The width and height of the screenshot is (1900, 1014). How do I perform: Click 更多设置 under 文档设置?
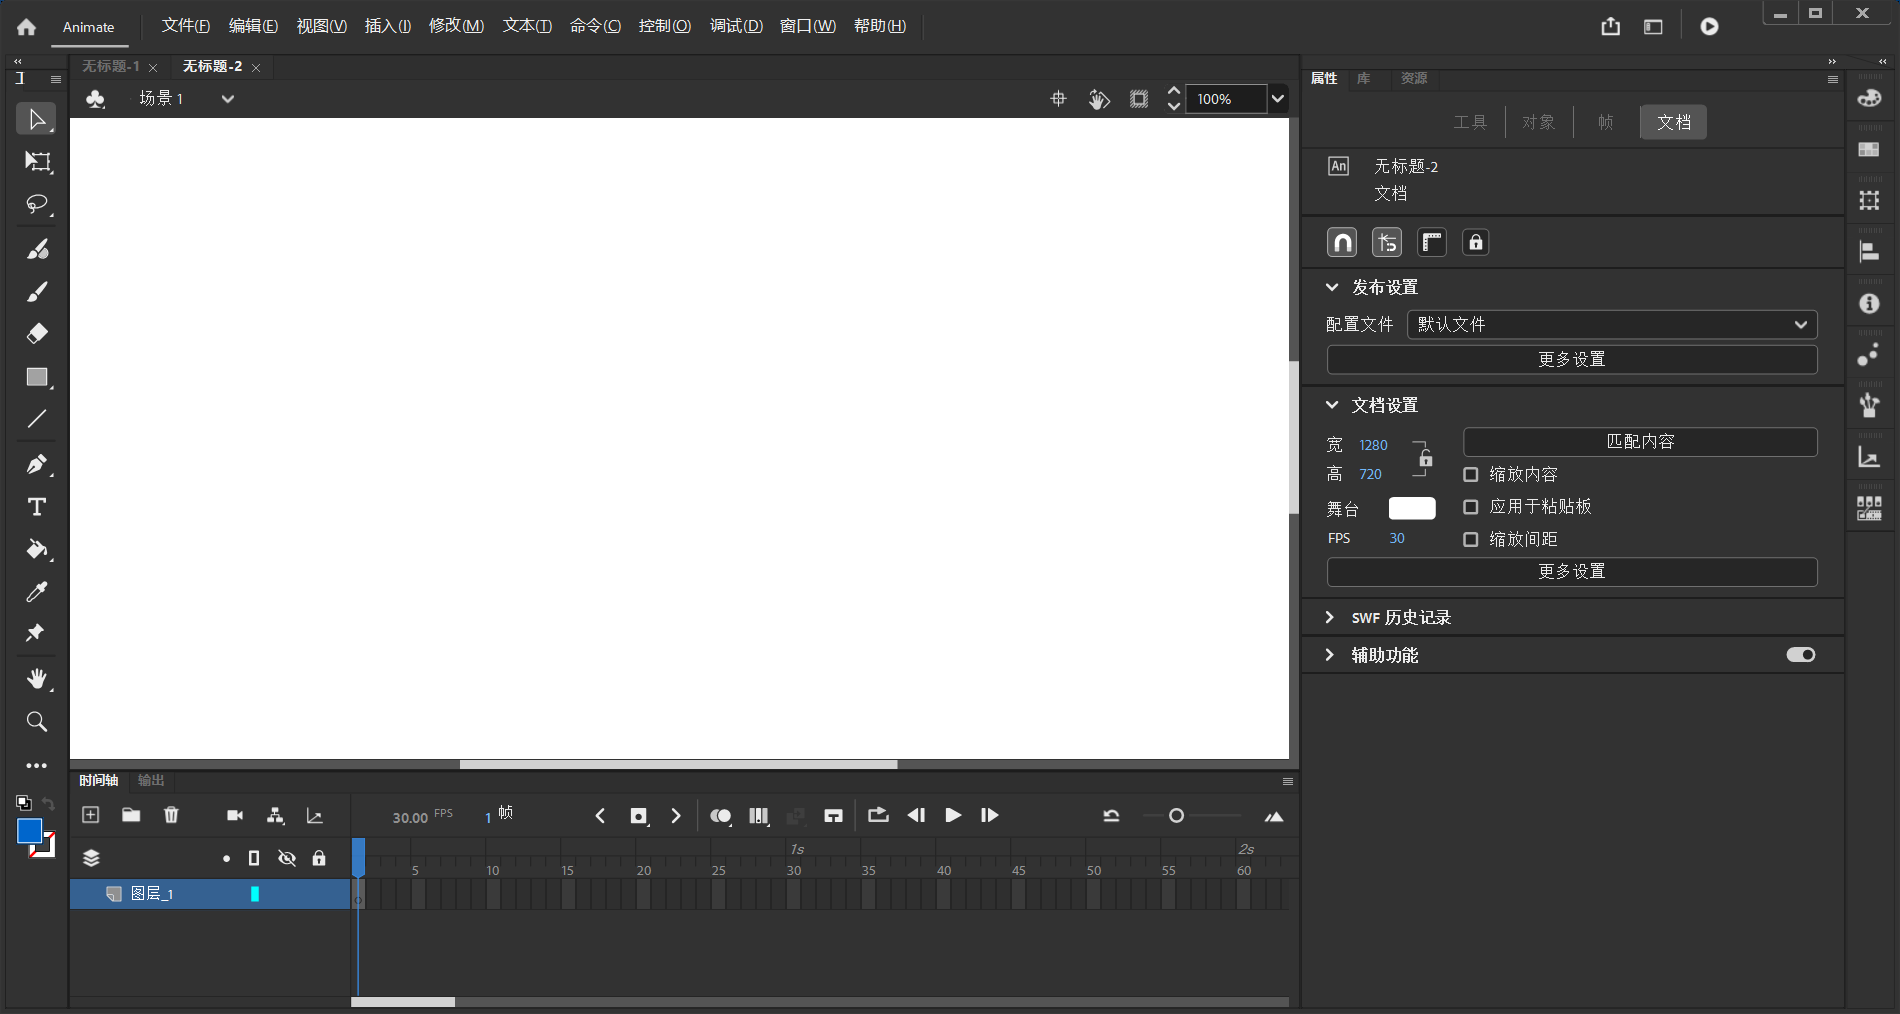(x=1572, y=571)
